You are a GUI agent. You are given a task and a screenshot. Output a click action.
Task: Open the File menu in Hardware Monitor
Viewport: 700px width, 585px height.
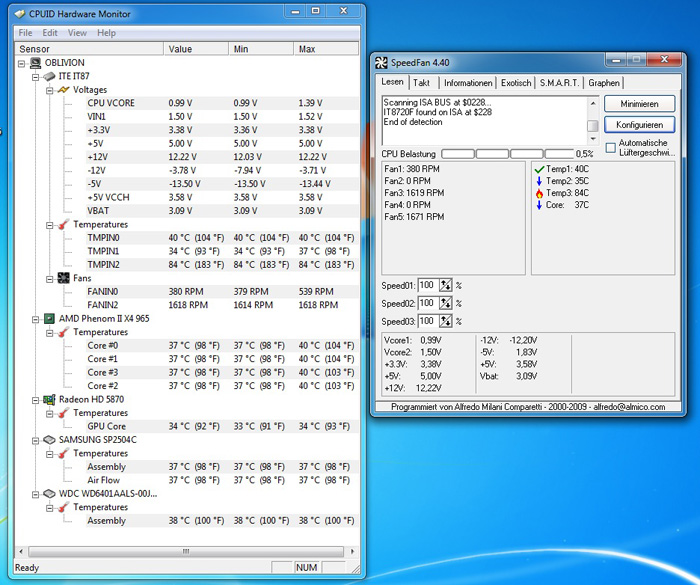[x=25, y=33]
